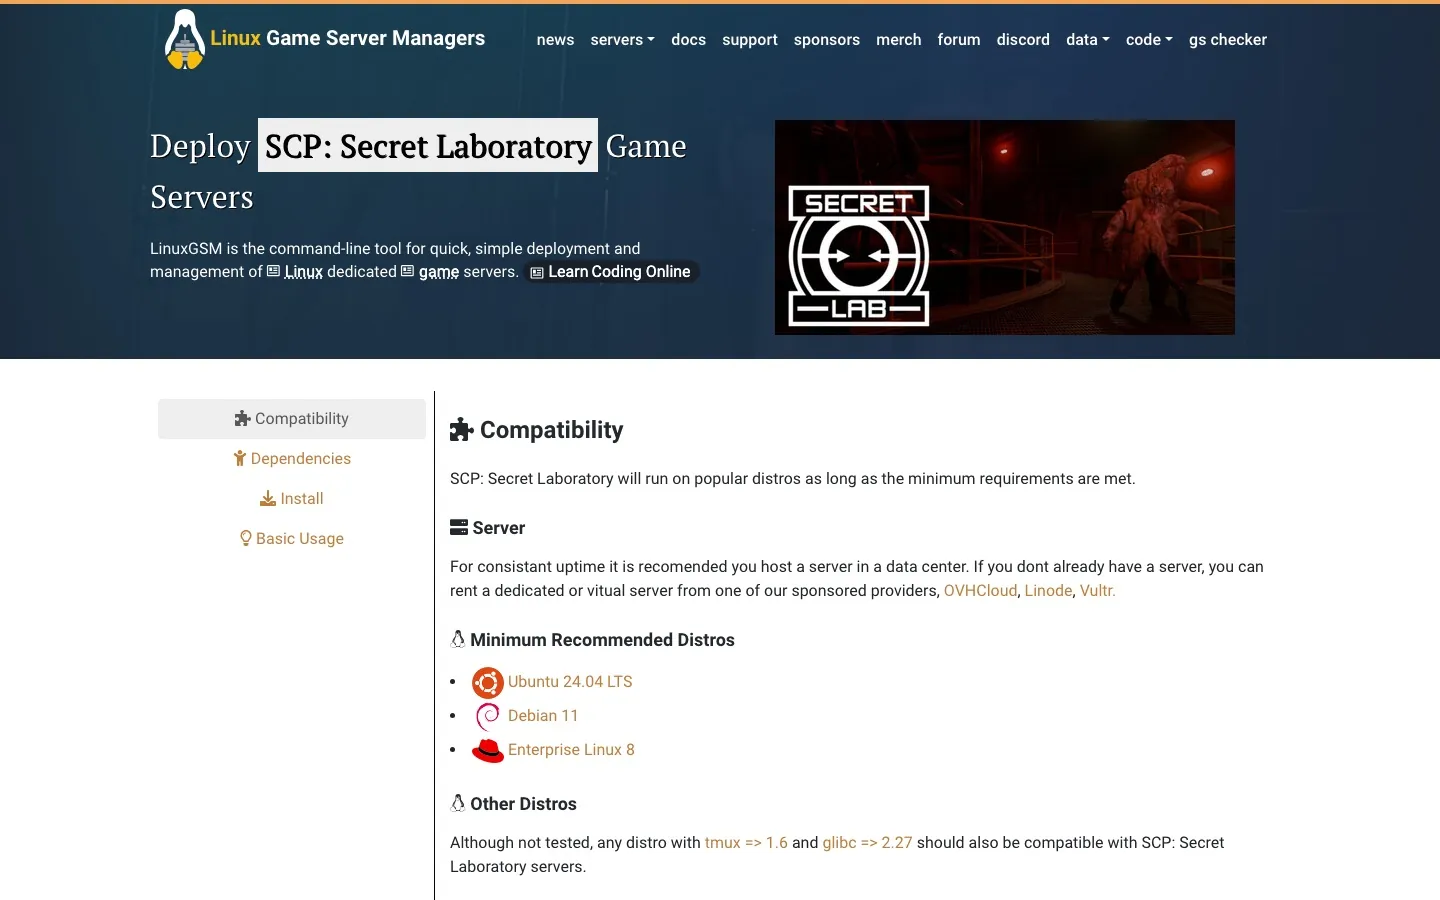Open the OVHCloud provider link
Screen dimensions: 1440x900
pos(980,591)
